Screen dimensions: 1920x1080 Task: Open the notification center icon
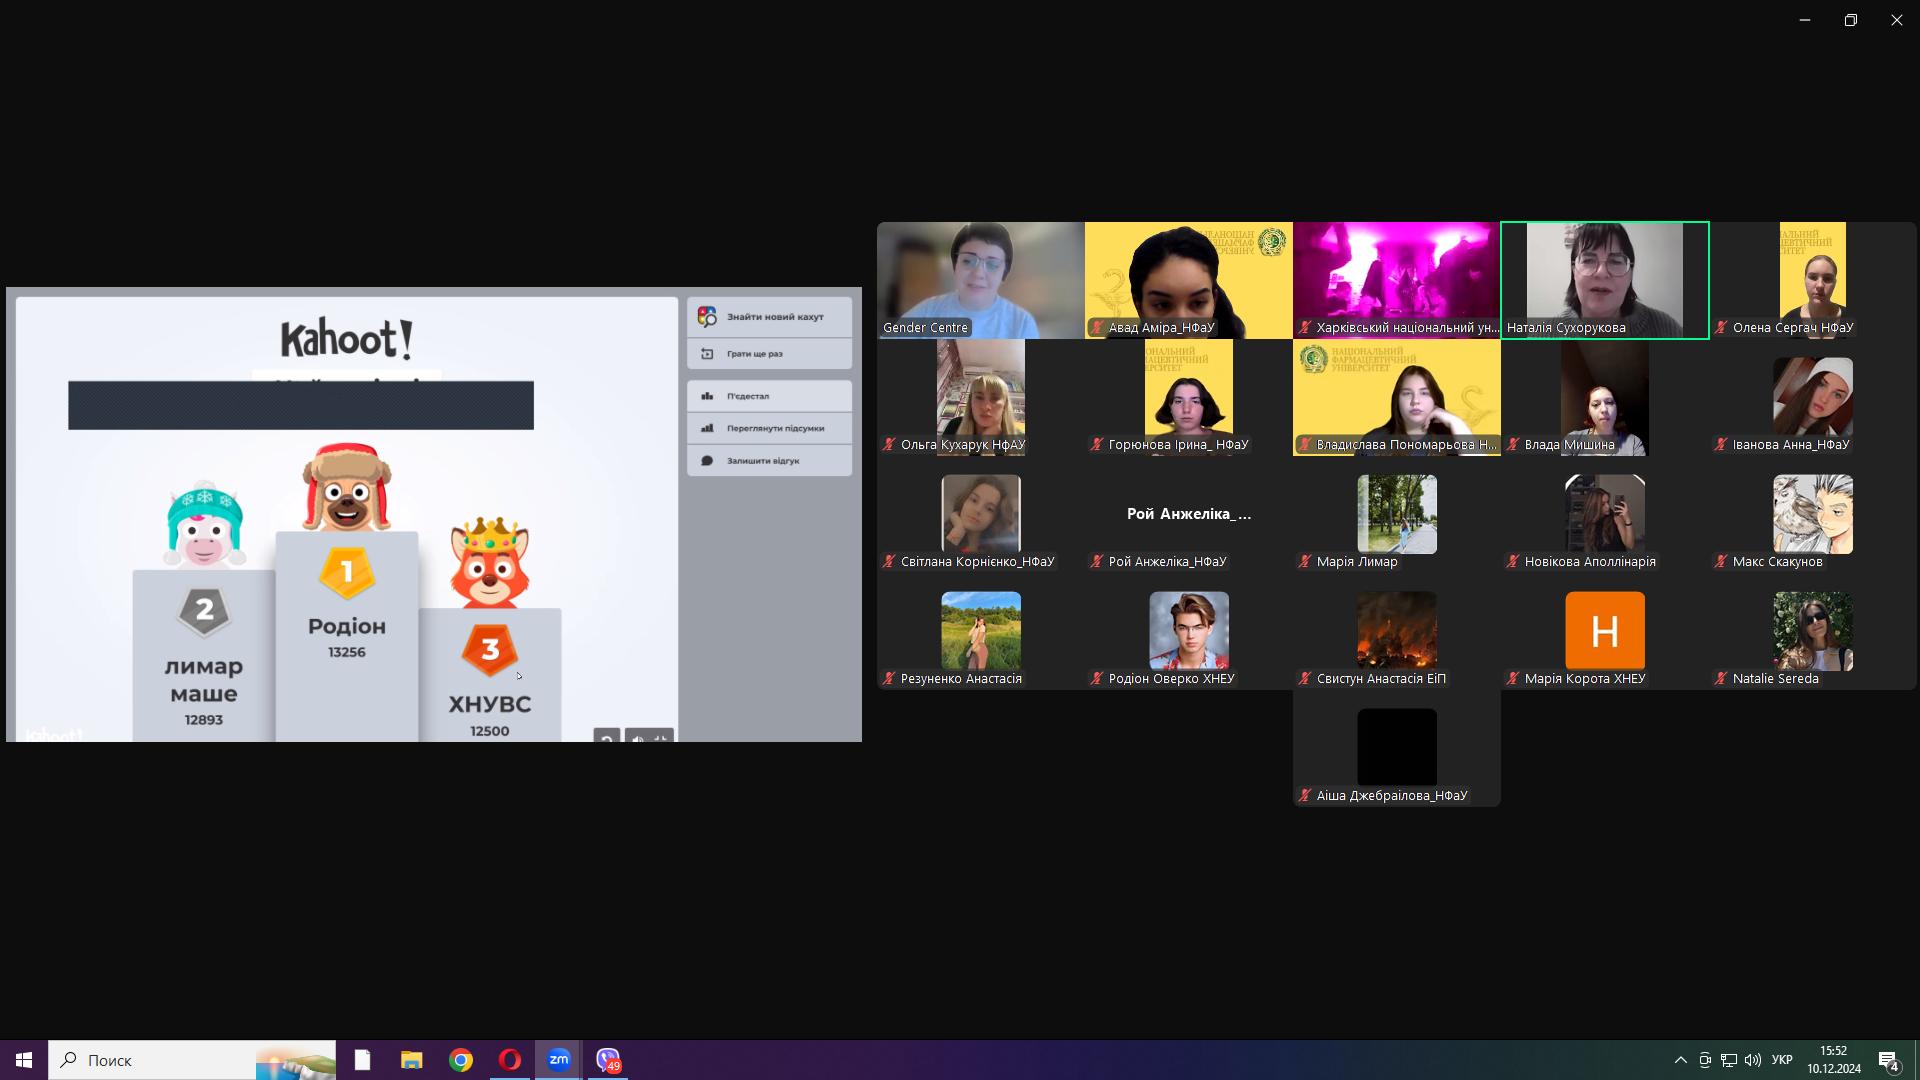pyautogui.click(x=1889, y=1060)
